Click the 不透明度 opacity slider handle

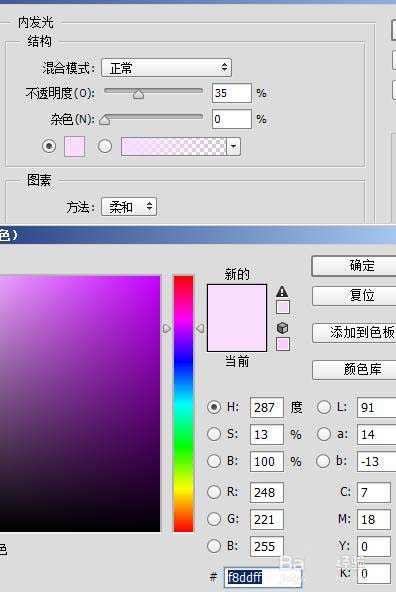[139, 94]
